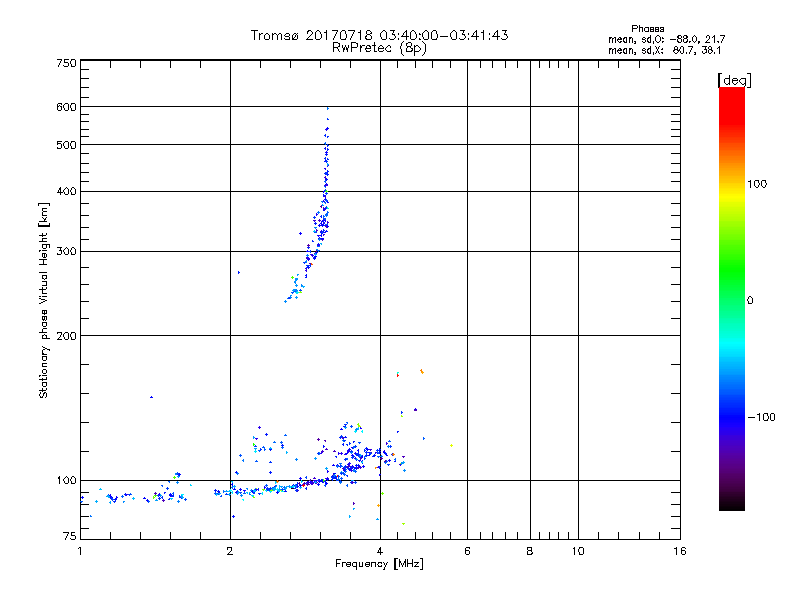Click the y-axis tick label '500'
The height and width of the screenshot is (600, 800).
point(66,145)
